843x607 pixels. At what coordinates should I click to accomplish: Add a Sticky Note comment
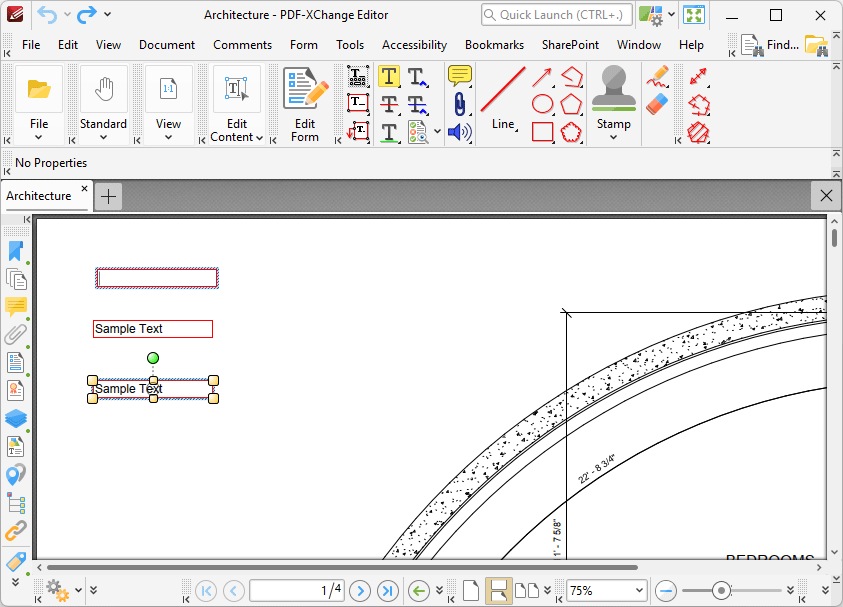[460, 76]
